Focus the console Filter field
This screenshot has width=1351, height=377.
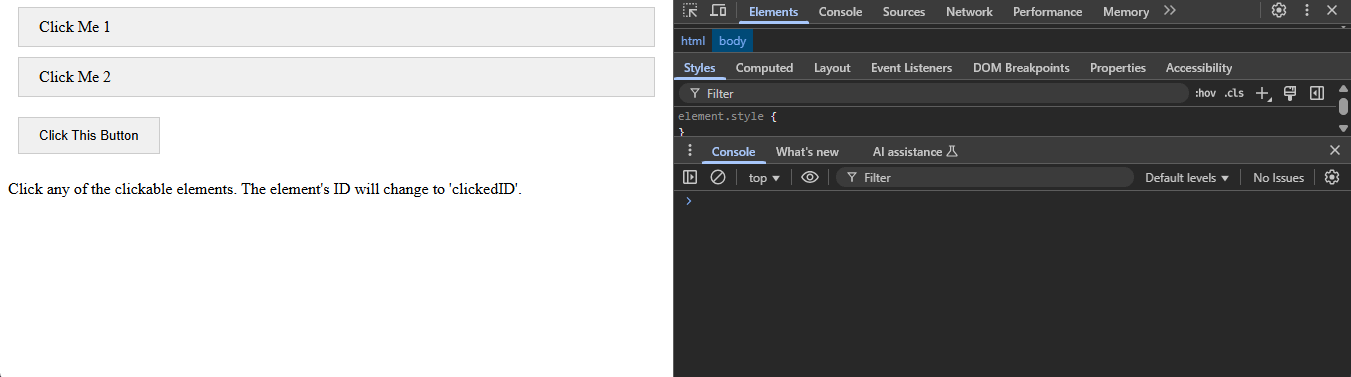pos(984,177)
